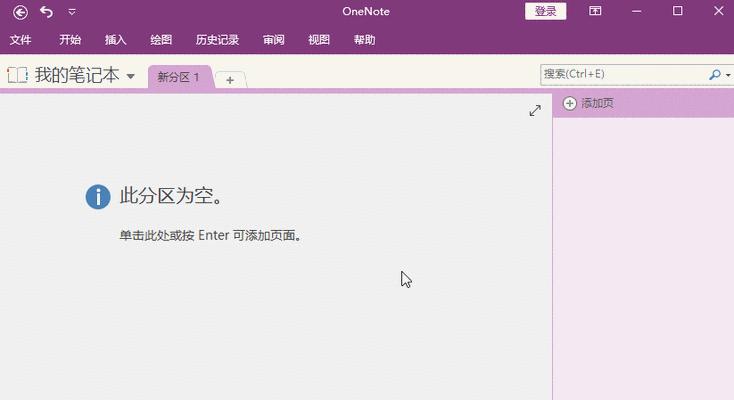This screenshot has height=400, width=734.
Task: Add a new section with plus tab
Action: click(230, 80)
